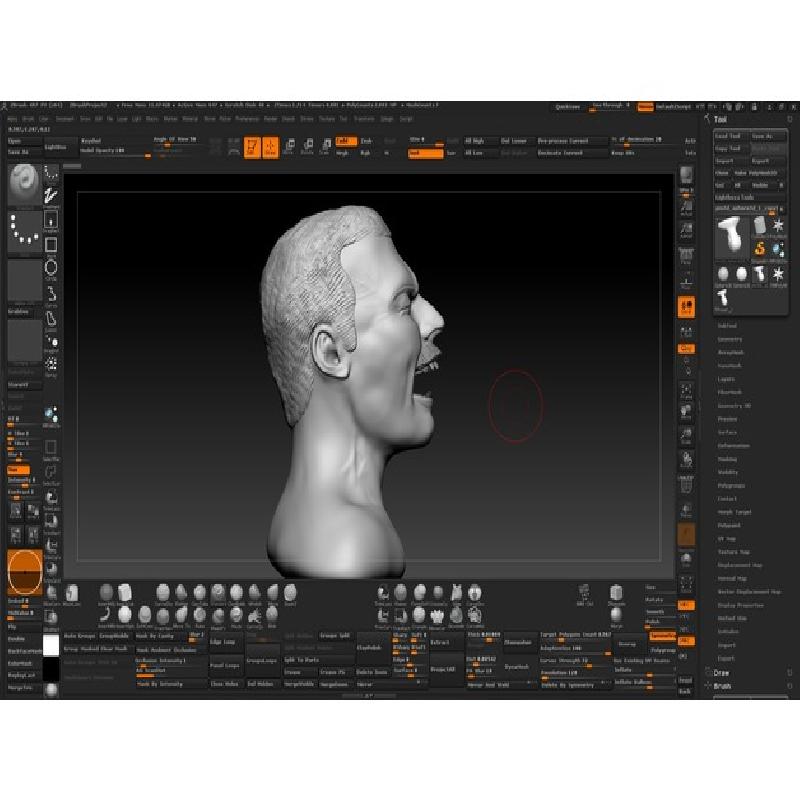
Task: Open the Zplugin menu
Action: tap(387, 119)
